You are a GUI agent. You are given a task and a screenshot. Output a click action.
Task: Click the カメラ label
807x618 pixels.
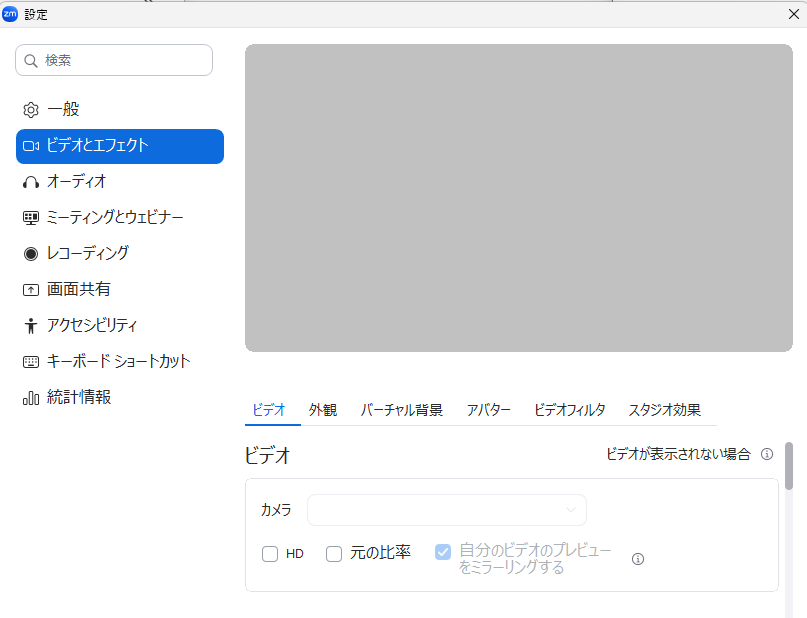(x=276, y=510)
